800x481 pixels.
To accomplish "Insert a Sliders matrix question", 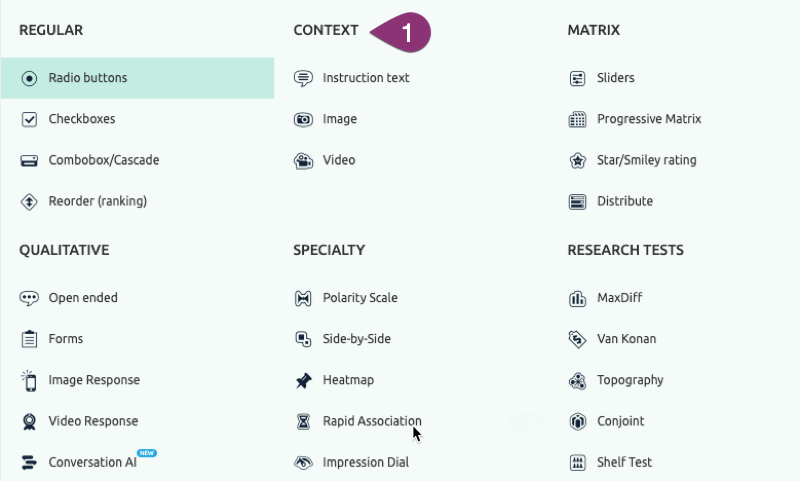I will click(615, 78).
